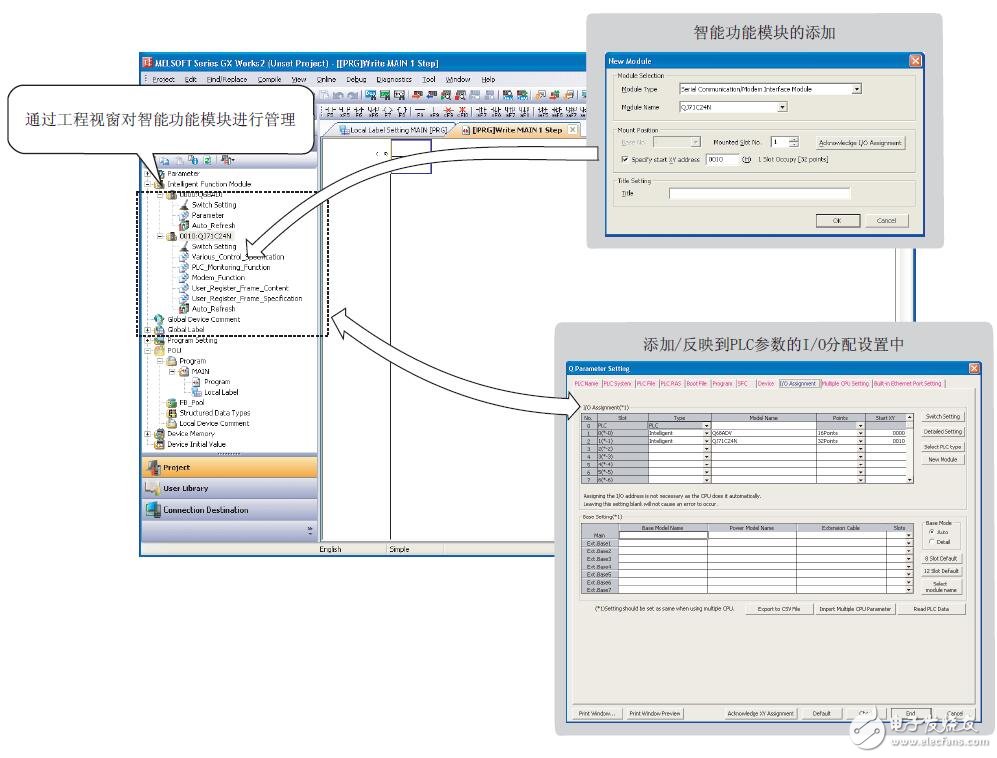
Task: Open Device Initial Value tree item
Action: (x=196, y=444)
